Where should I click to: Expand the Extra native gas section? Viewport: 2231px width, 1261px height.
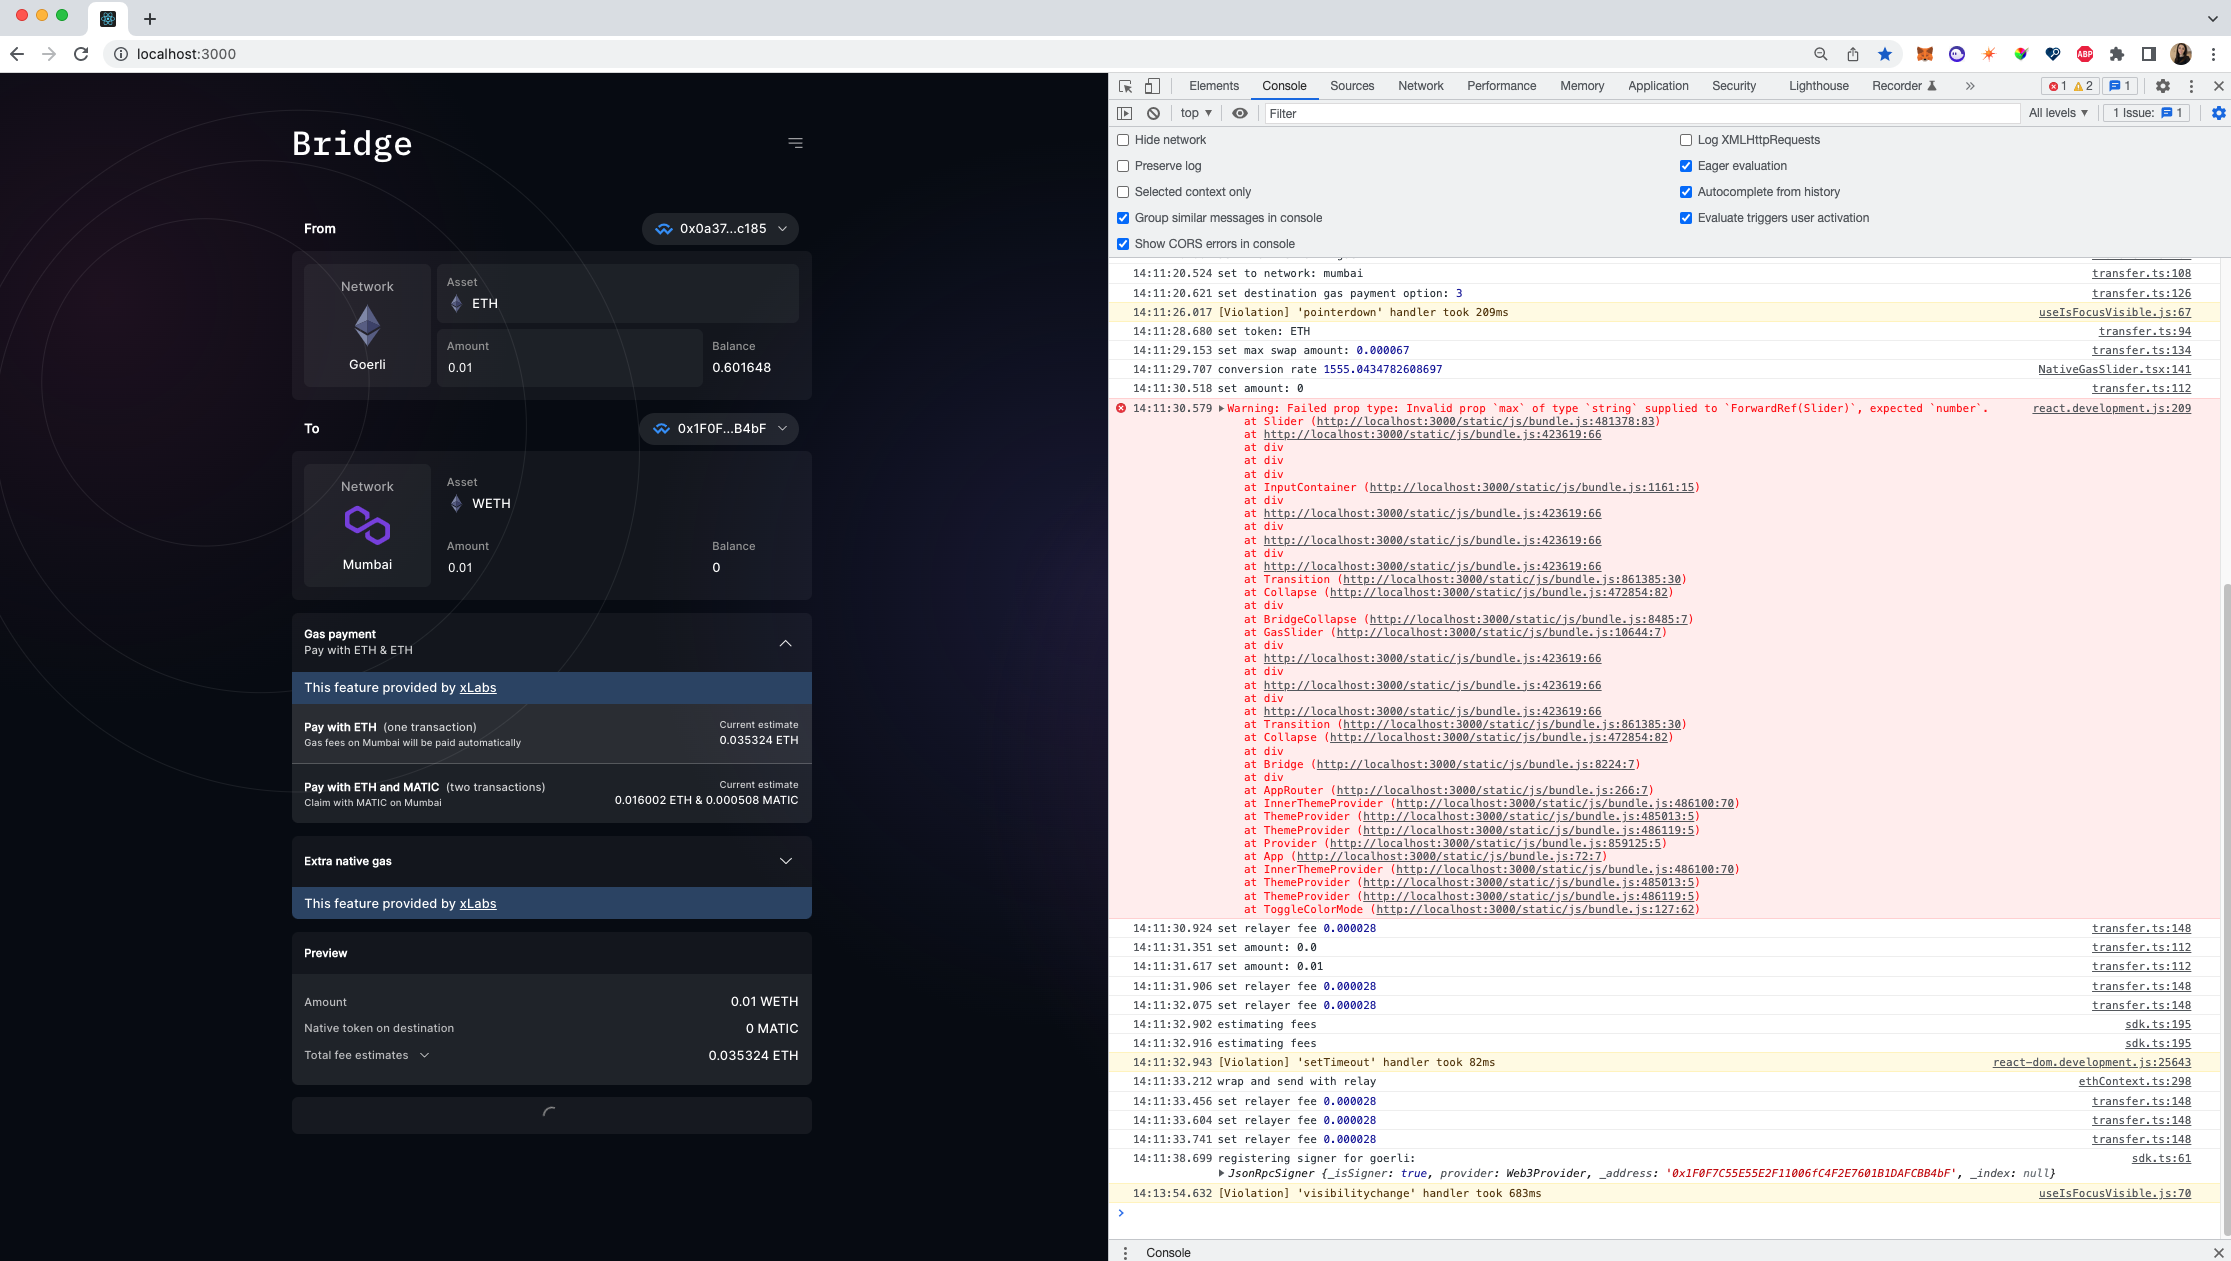pos(786,861)
